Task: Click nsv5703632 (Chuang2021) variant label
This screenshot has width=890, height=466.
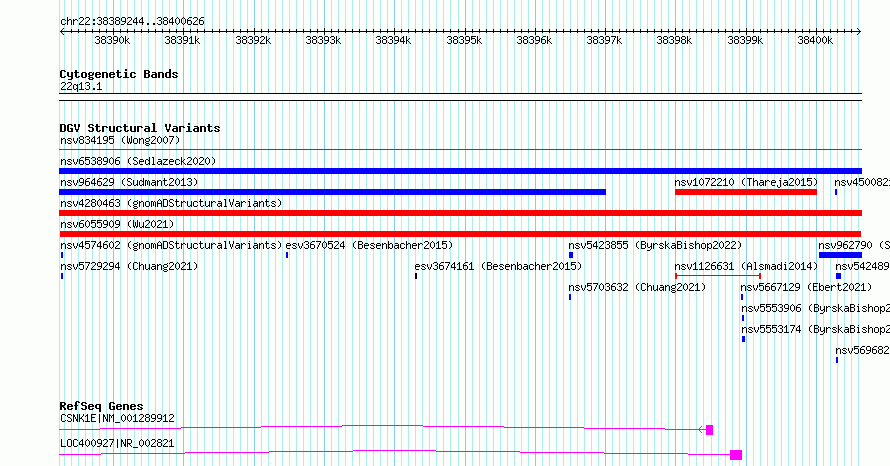Action: coord(637,287)
